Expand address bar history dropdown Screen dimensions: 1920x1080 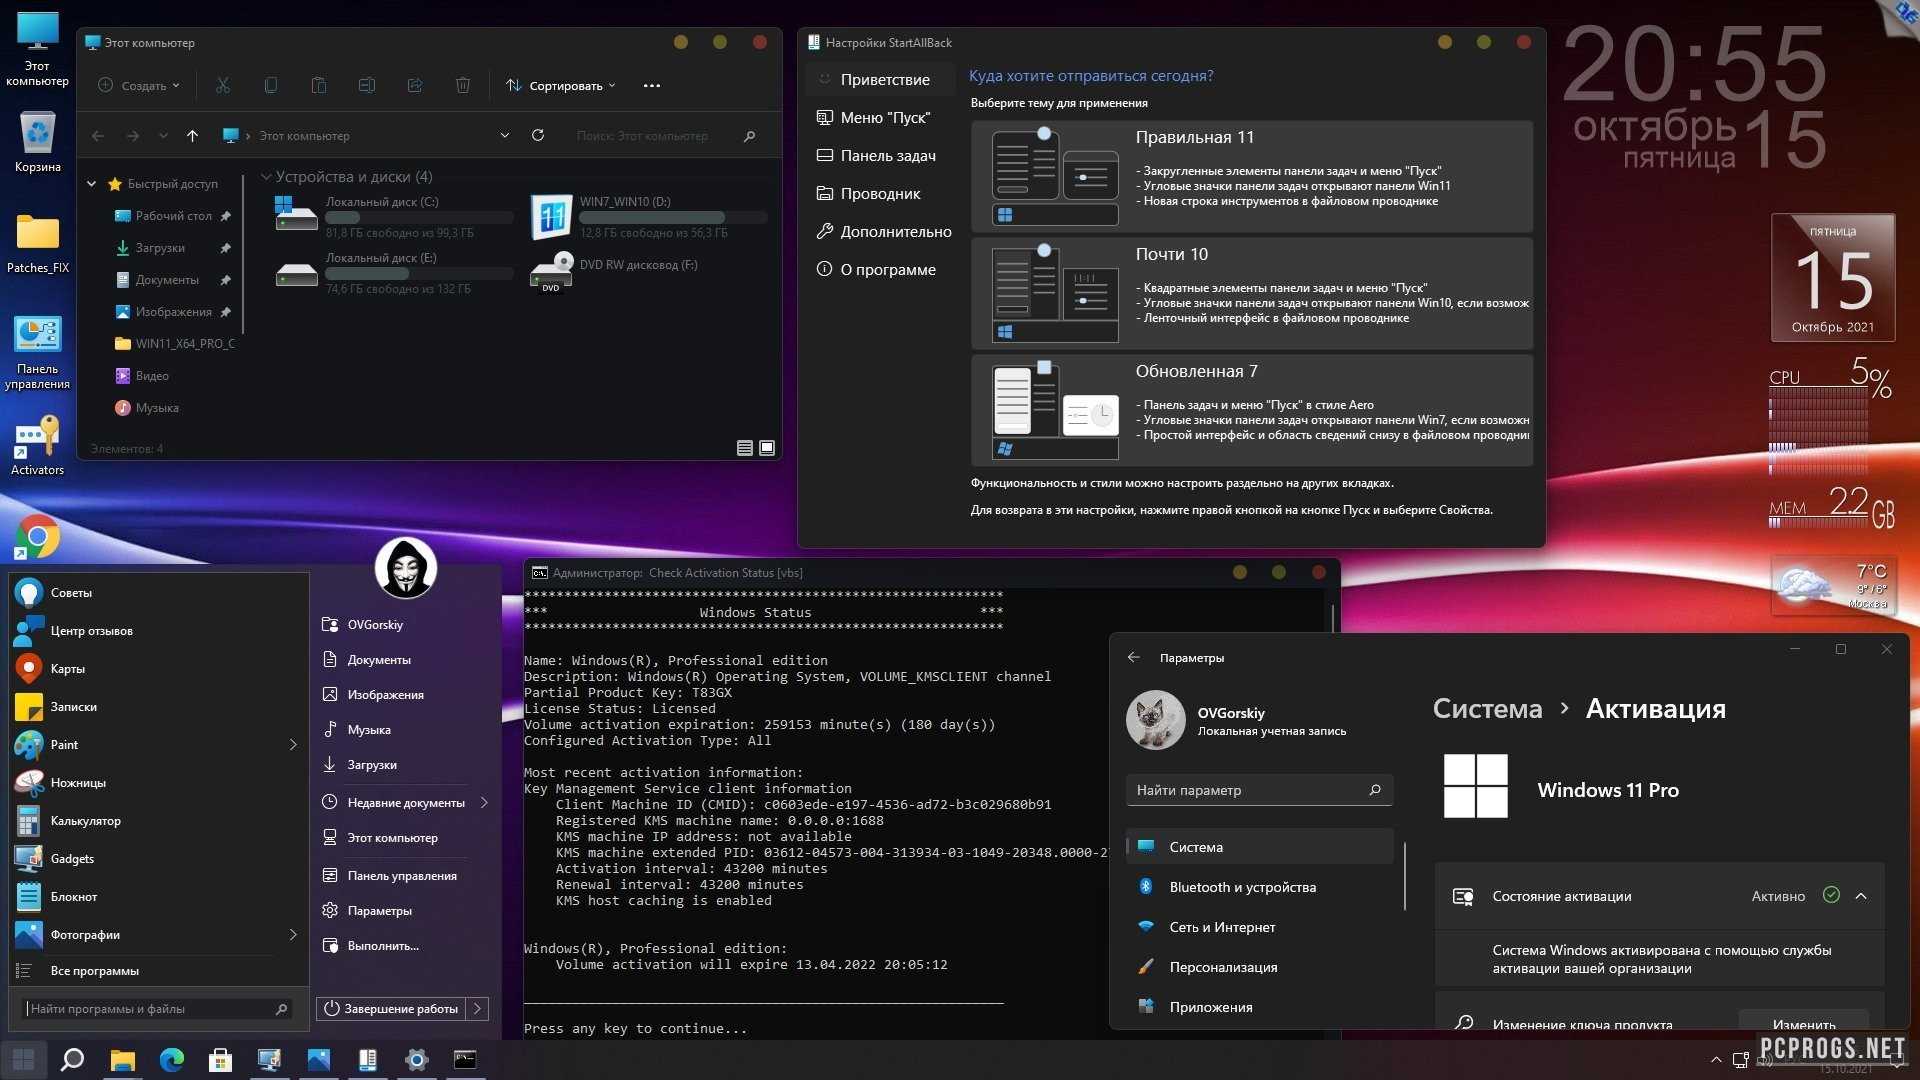point(504,135)
